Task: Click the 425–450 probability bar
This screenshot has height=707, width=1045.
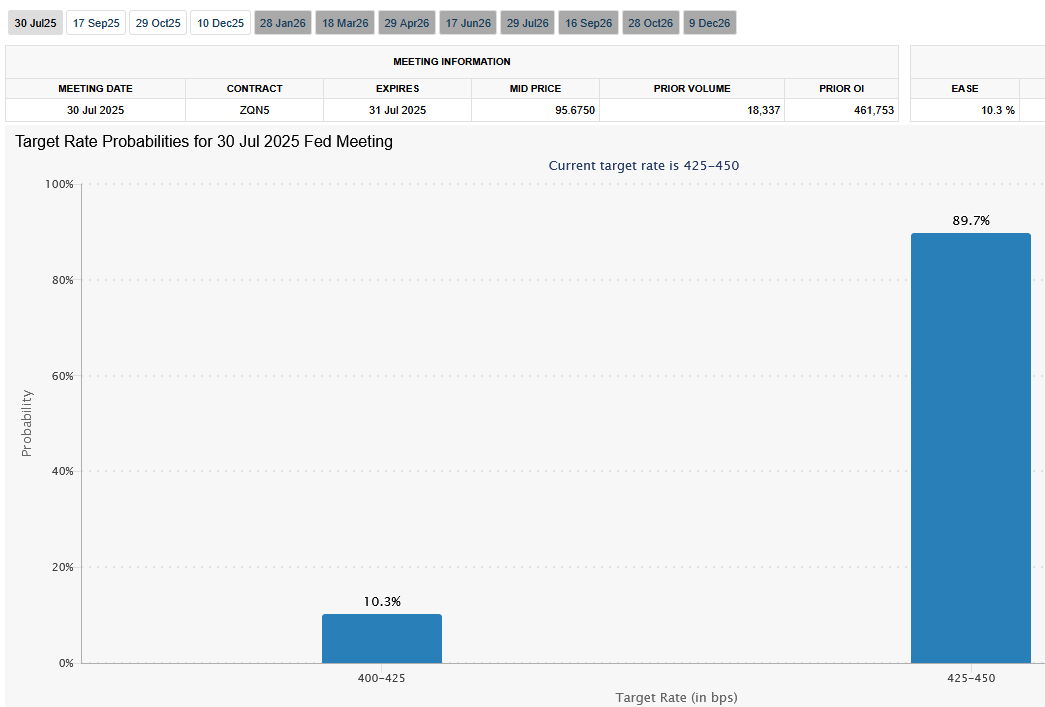Action: click(971, 448)
